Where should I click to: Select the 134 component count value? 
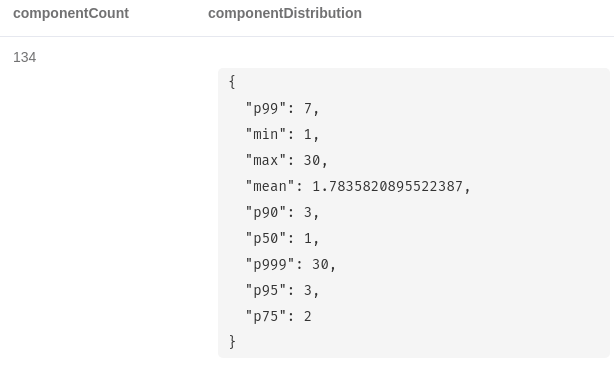point(25,58)
